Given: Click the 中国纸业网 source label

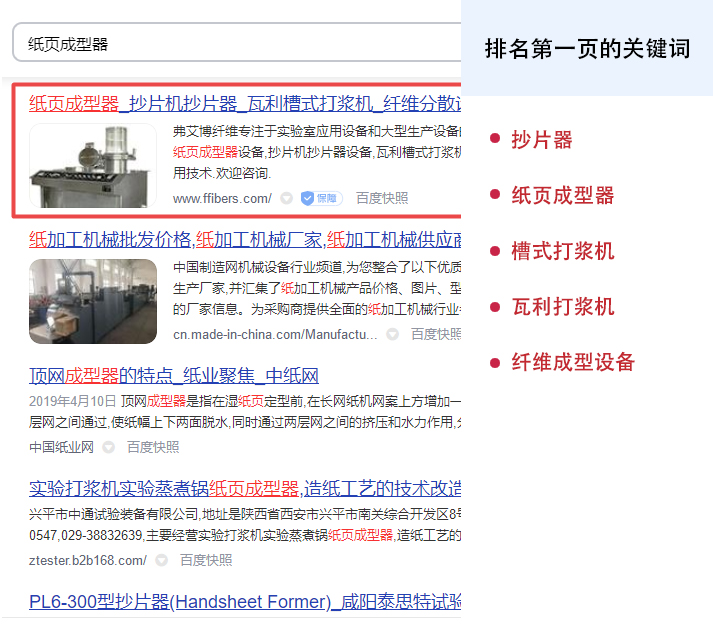Looking at the screenshot, I should pos(61,447).
